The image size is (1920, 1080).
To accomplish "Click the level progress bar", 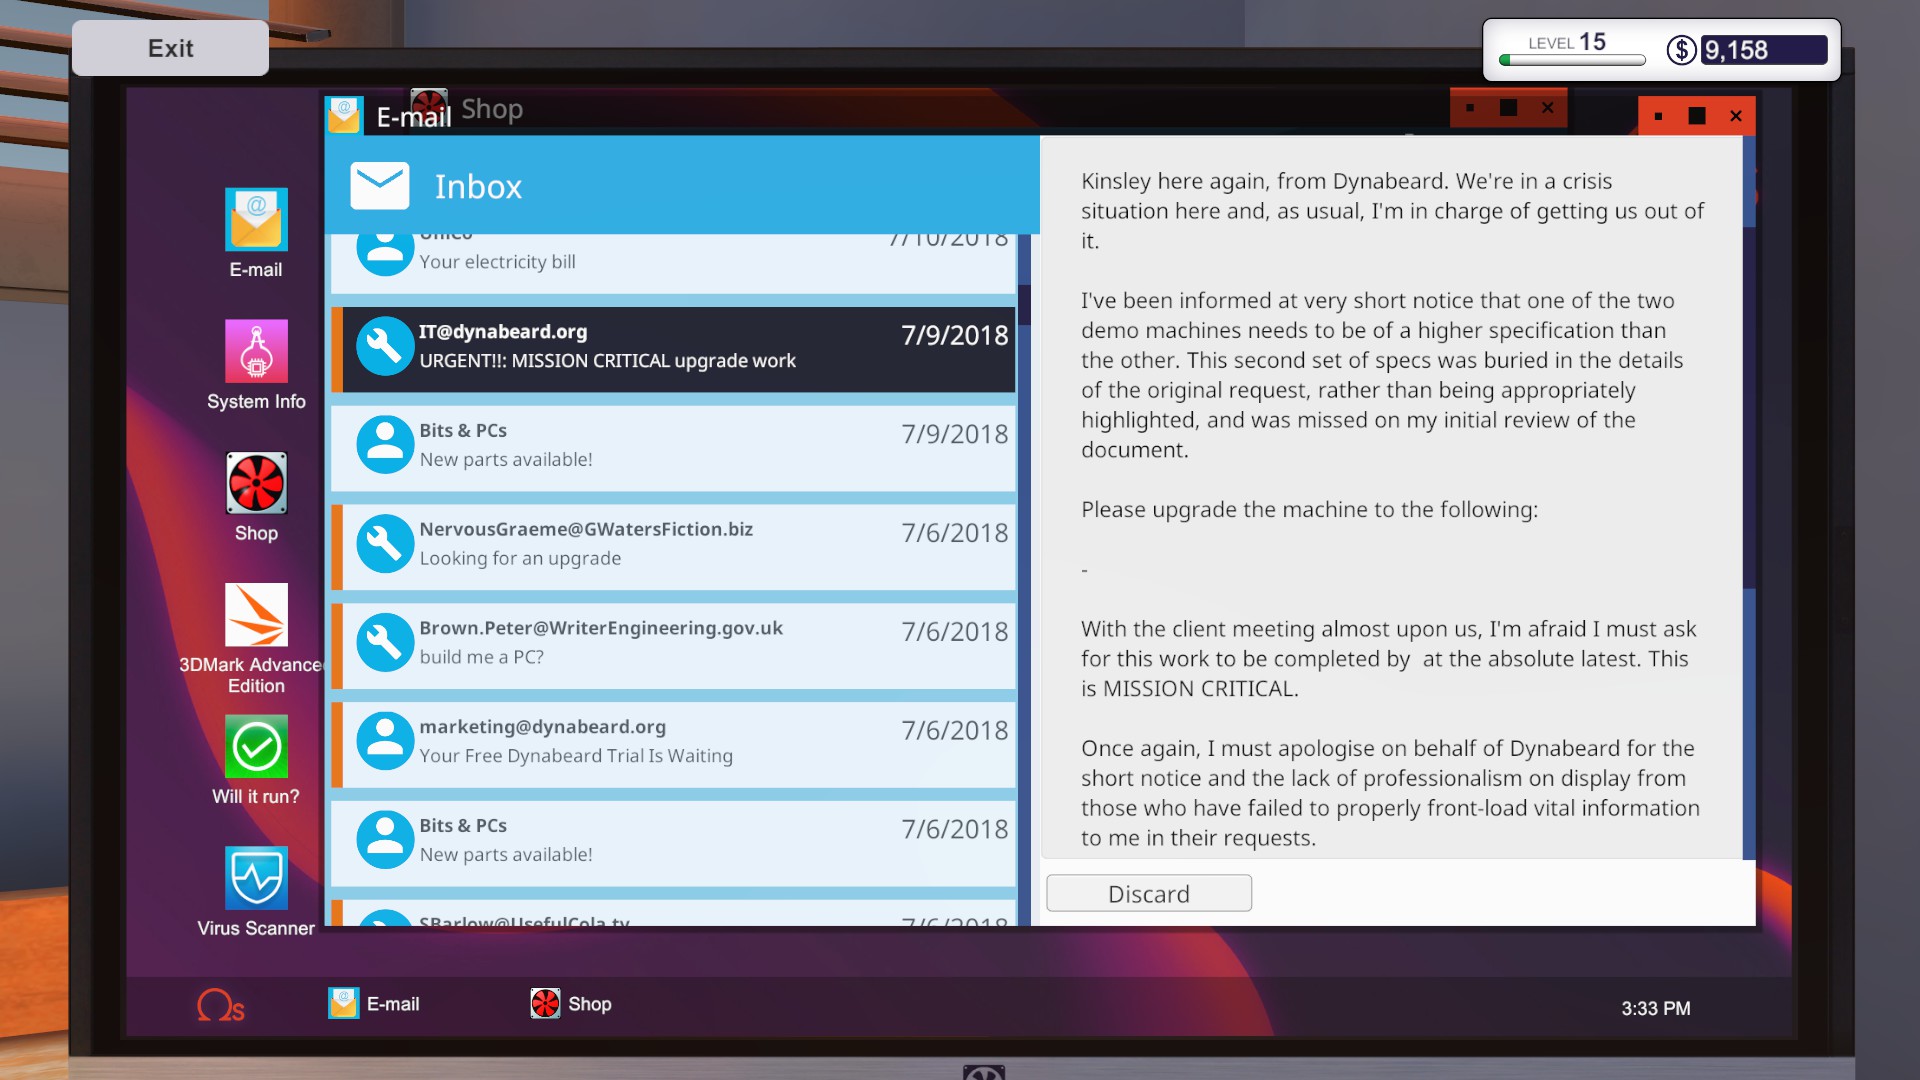I will 1572,60.
